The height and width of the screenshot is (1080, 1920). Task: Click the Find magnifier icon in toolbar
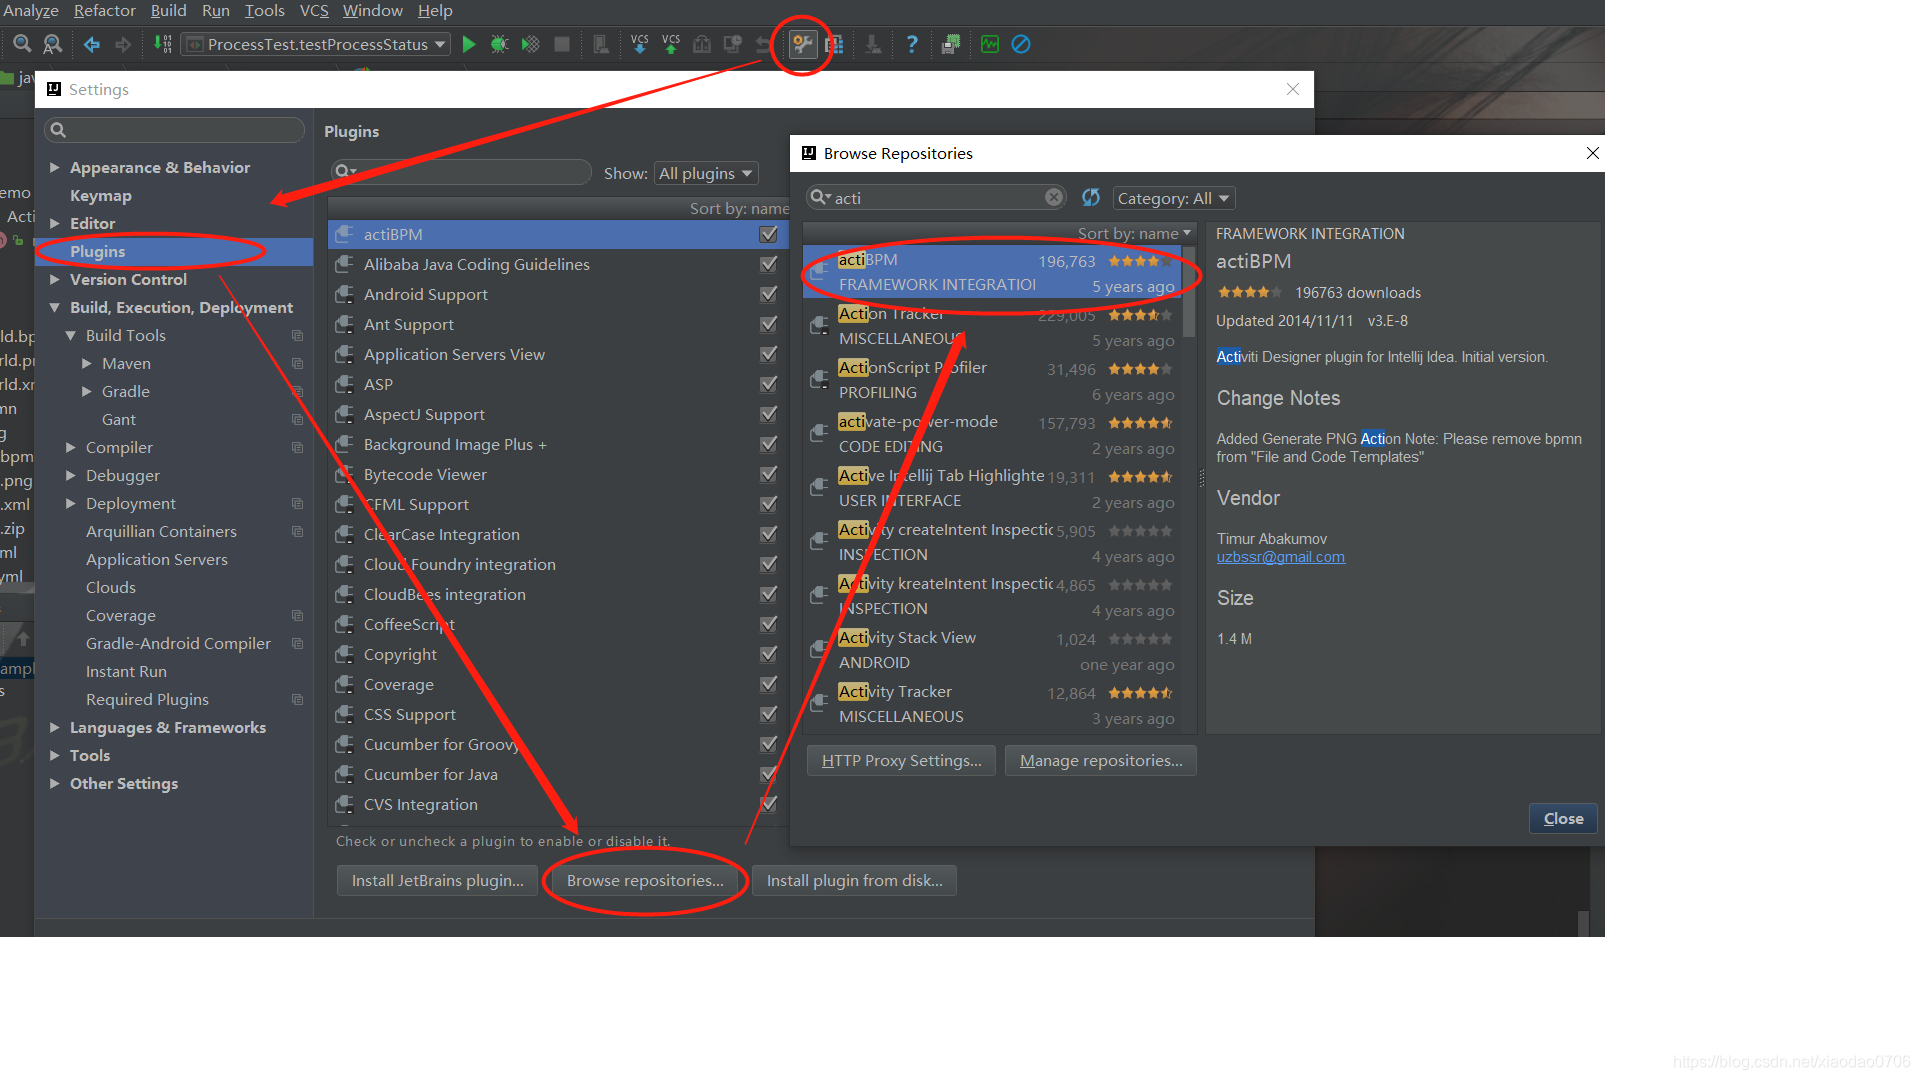pyautogui.click(x=21, y=44)
